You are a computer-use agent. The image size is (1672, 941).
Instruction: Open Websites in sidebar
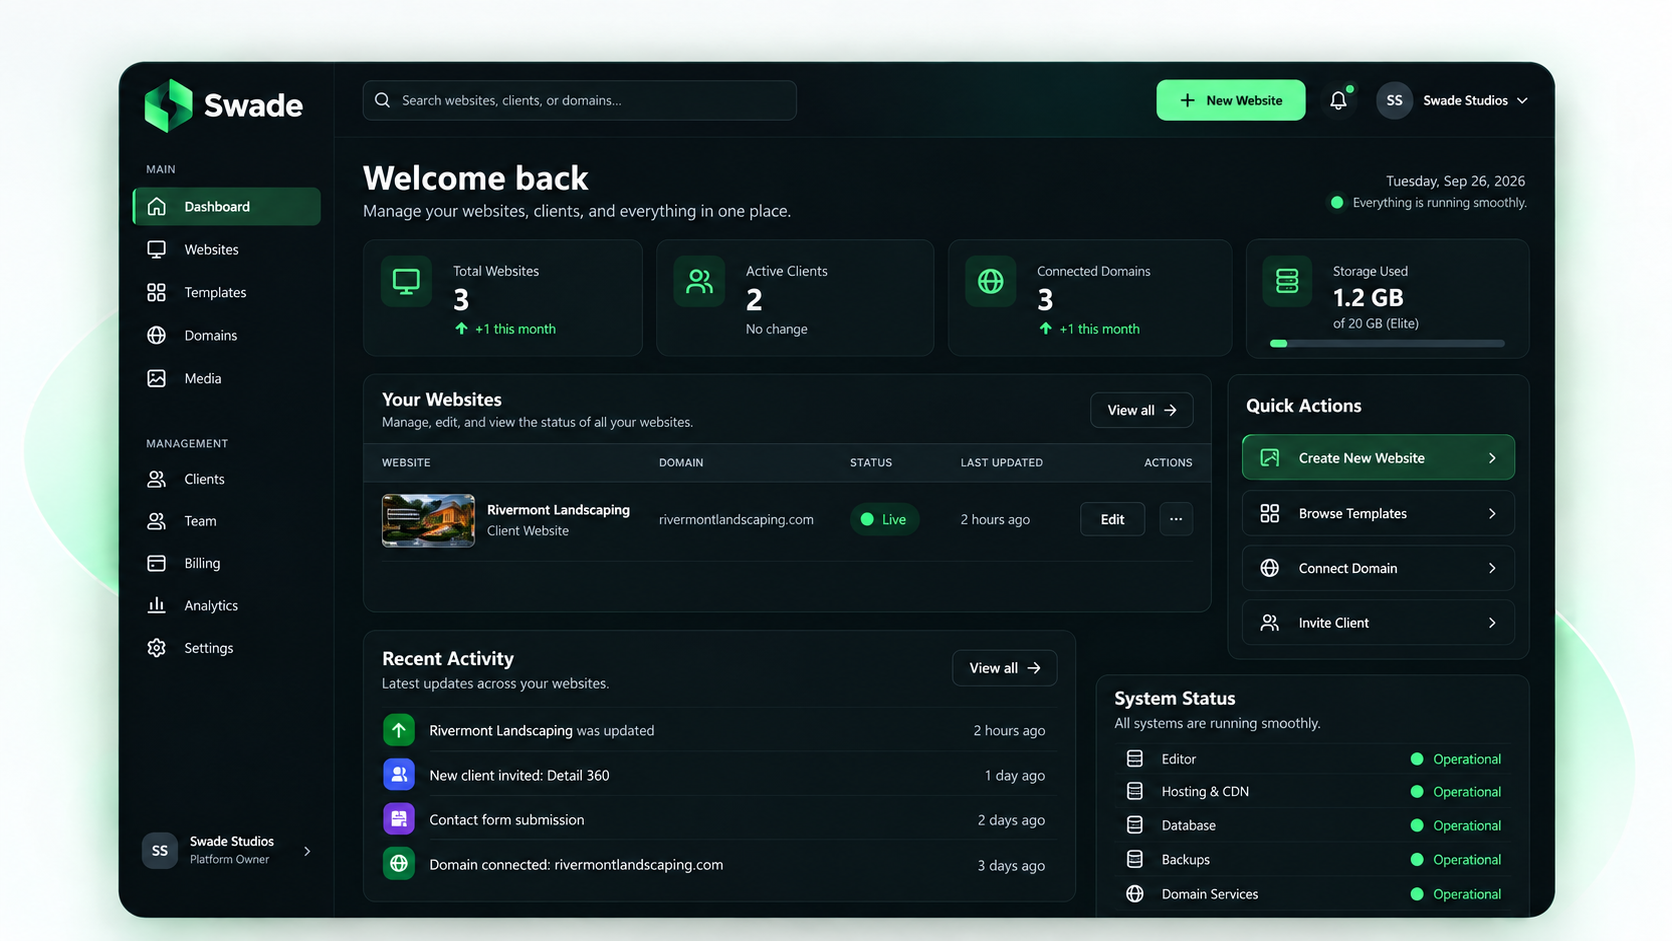[x=227, y=249]
